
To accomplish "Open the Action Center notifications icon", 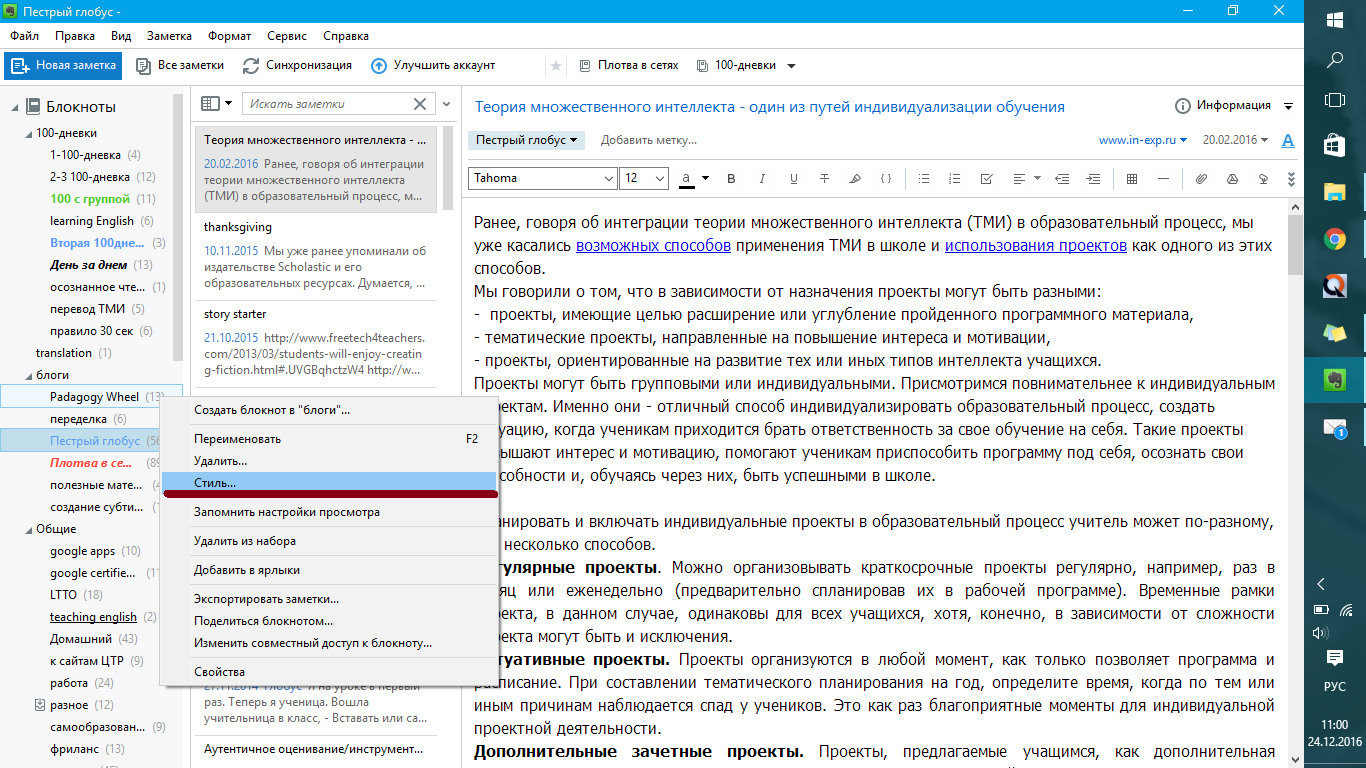I will pos(1335,657).
